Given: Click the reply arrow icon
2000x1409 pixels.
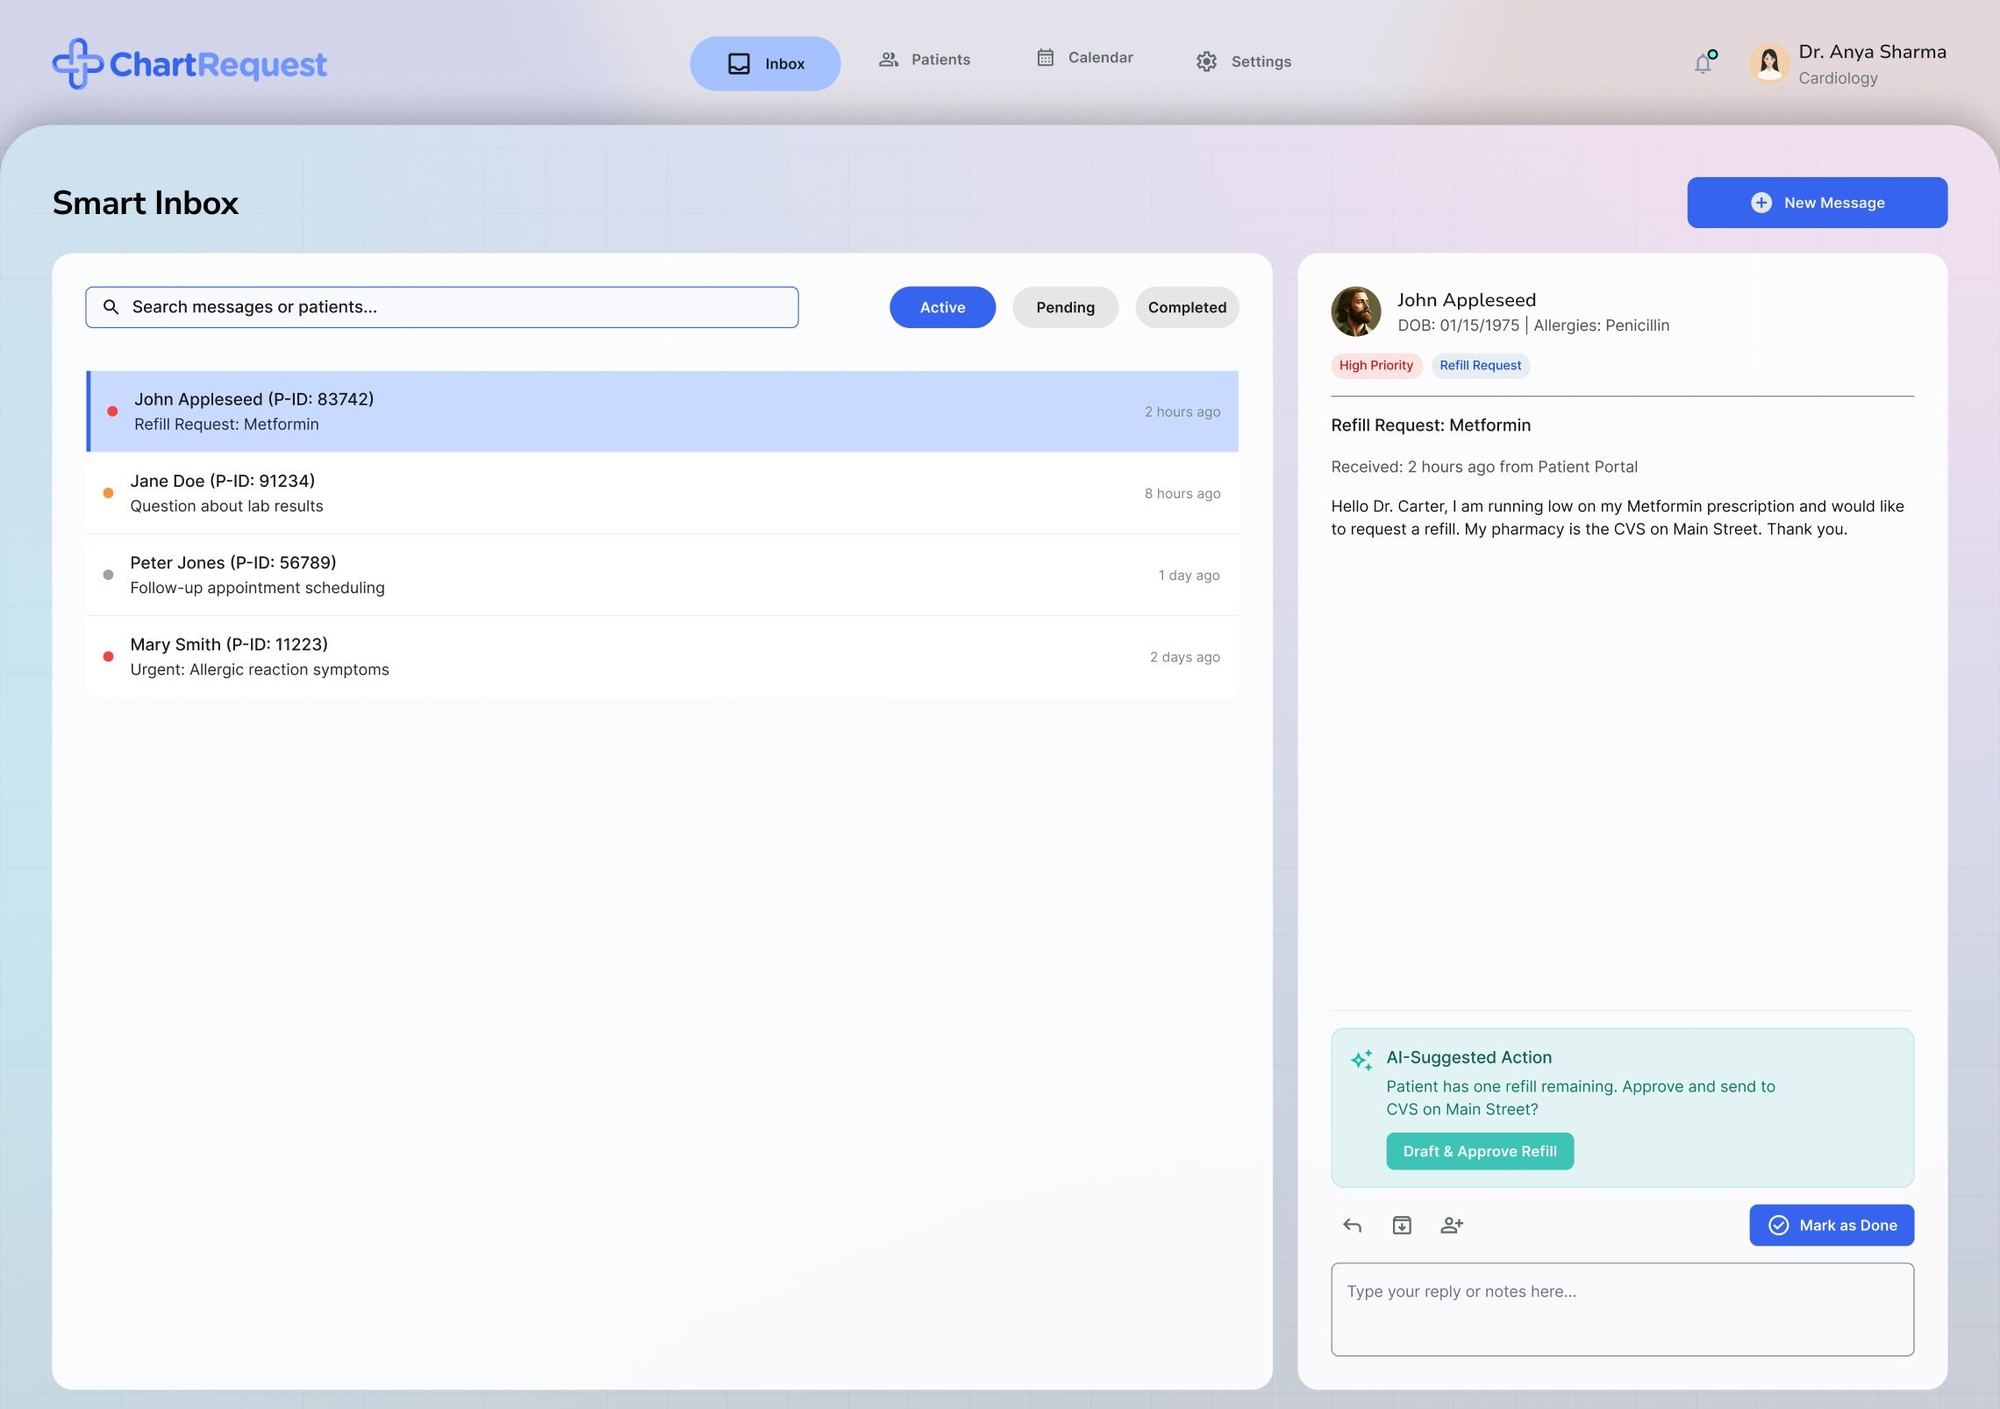Looking at the screenshot, I should click(1352, 1225).
